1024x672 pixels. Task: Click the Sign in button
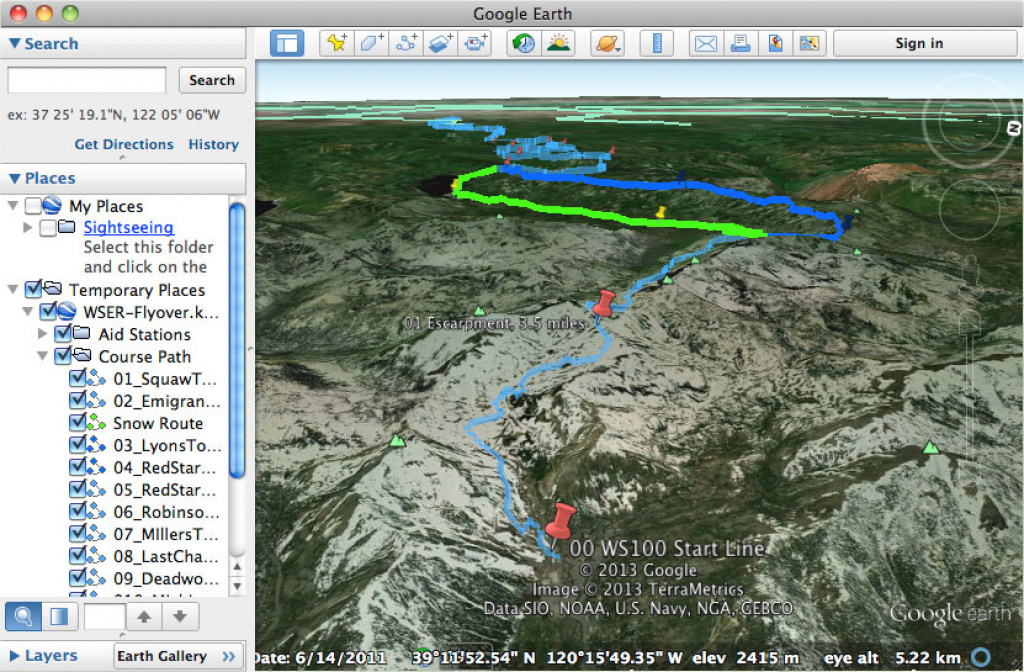click(x=918, y=43)
